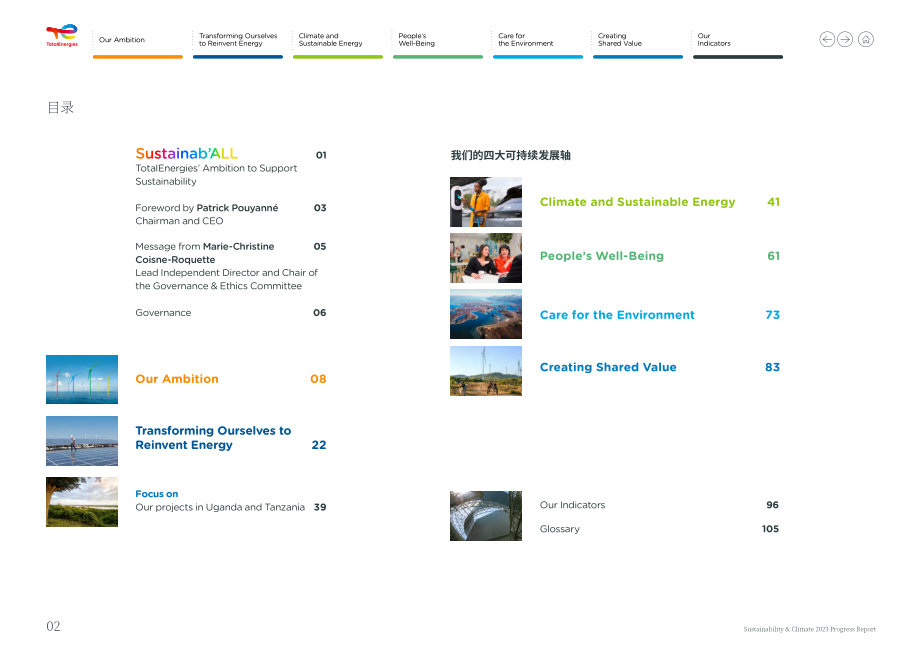The image size is (920, 651).
Task: Open Focus on Uganda and Tanzania entry
Action: (220, 501)
